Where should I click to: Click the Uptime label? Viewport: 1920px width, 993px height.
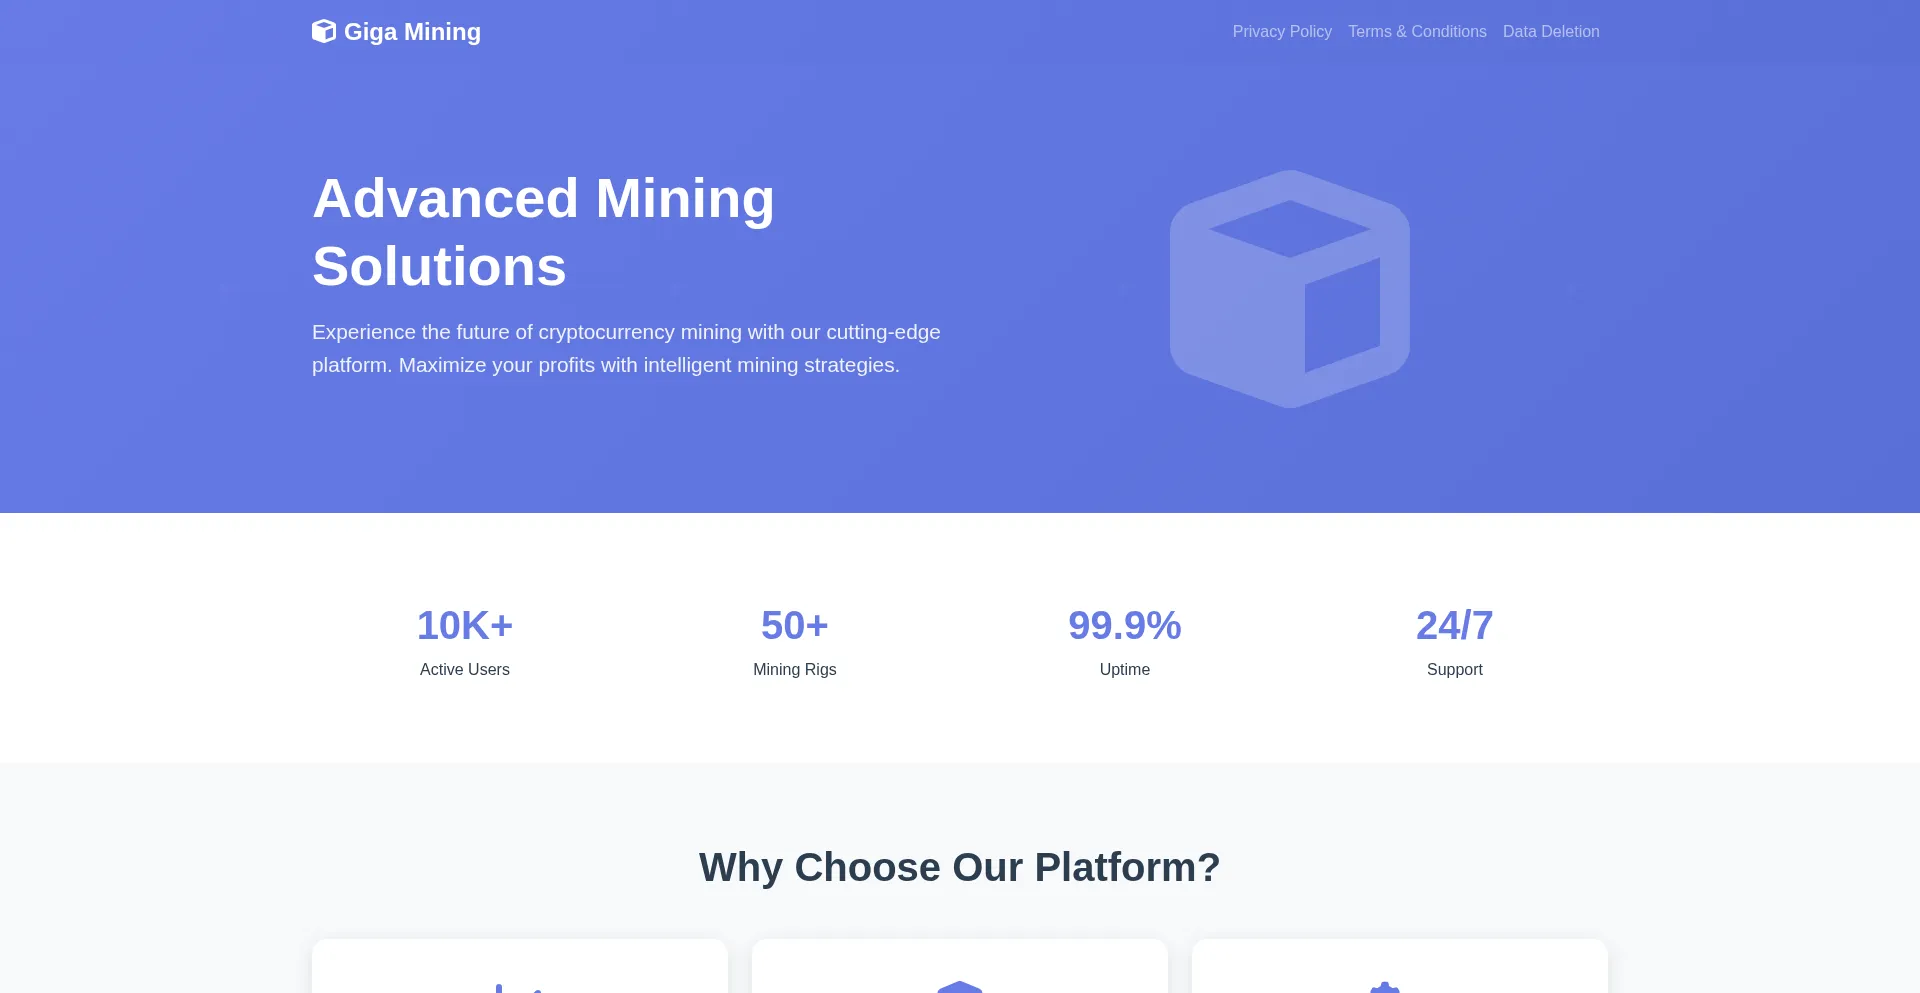1124,670
